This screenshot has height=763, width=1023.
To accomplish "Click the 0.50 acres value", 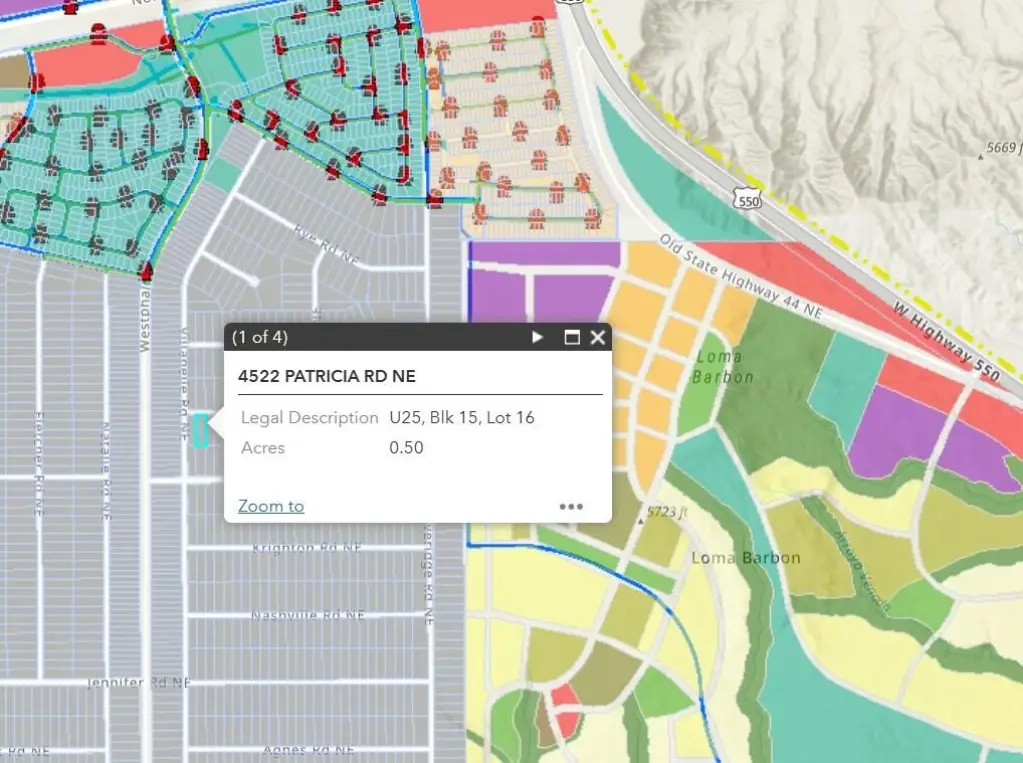I will pyautogui.click(x=406, y=447).
